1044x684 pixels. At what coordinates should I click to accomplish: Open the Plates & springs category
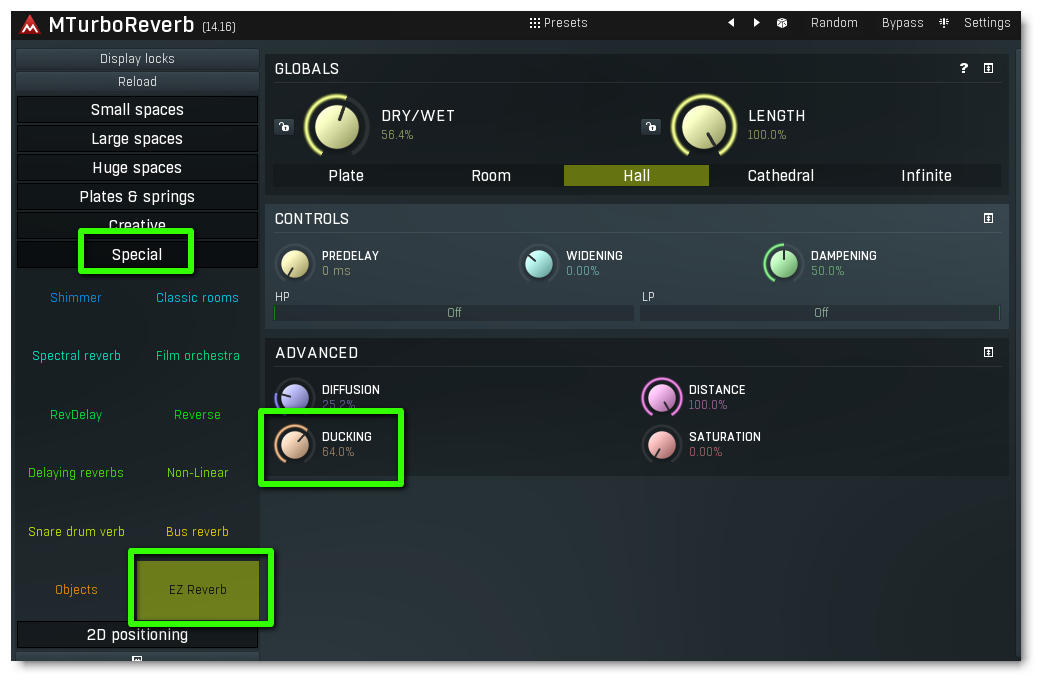[137, 196]
